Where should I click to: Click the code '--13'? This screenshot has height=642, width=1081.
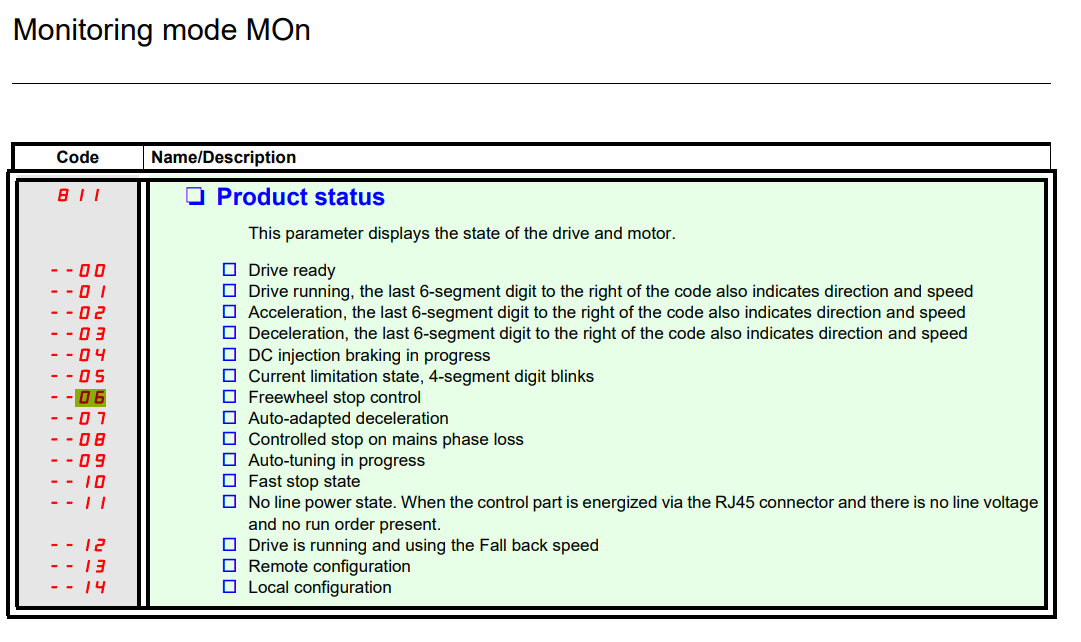[78, 567]
